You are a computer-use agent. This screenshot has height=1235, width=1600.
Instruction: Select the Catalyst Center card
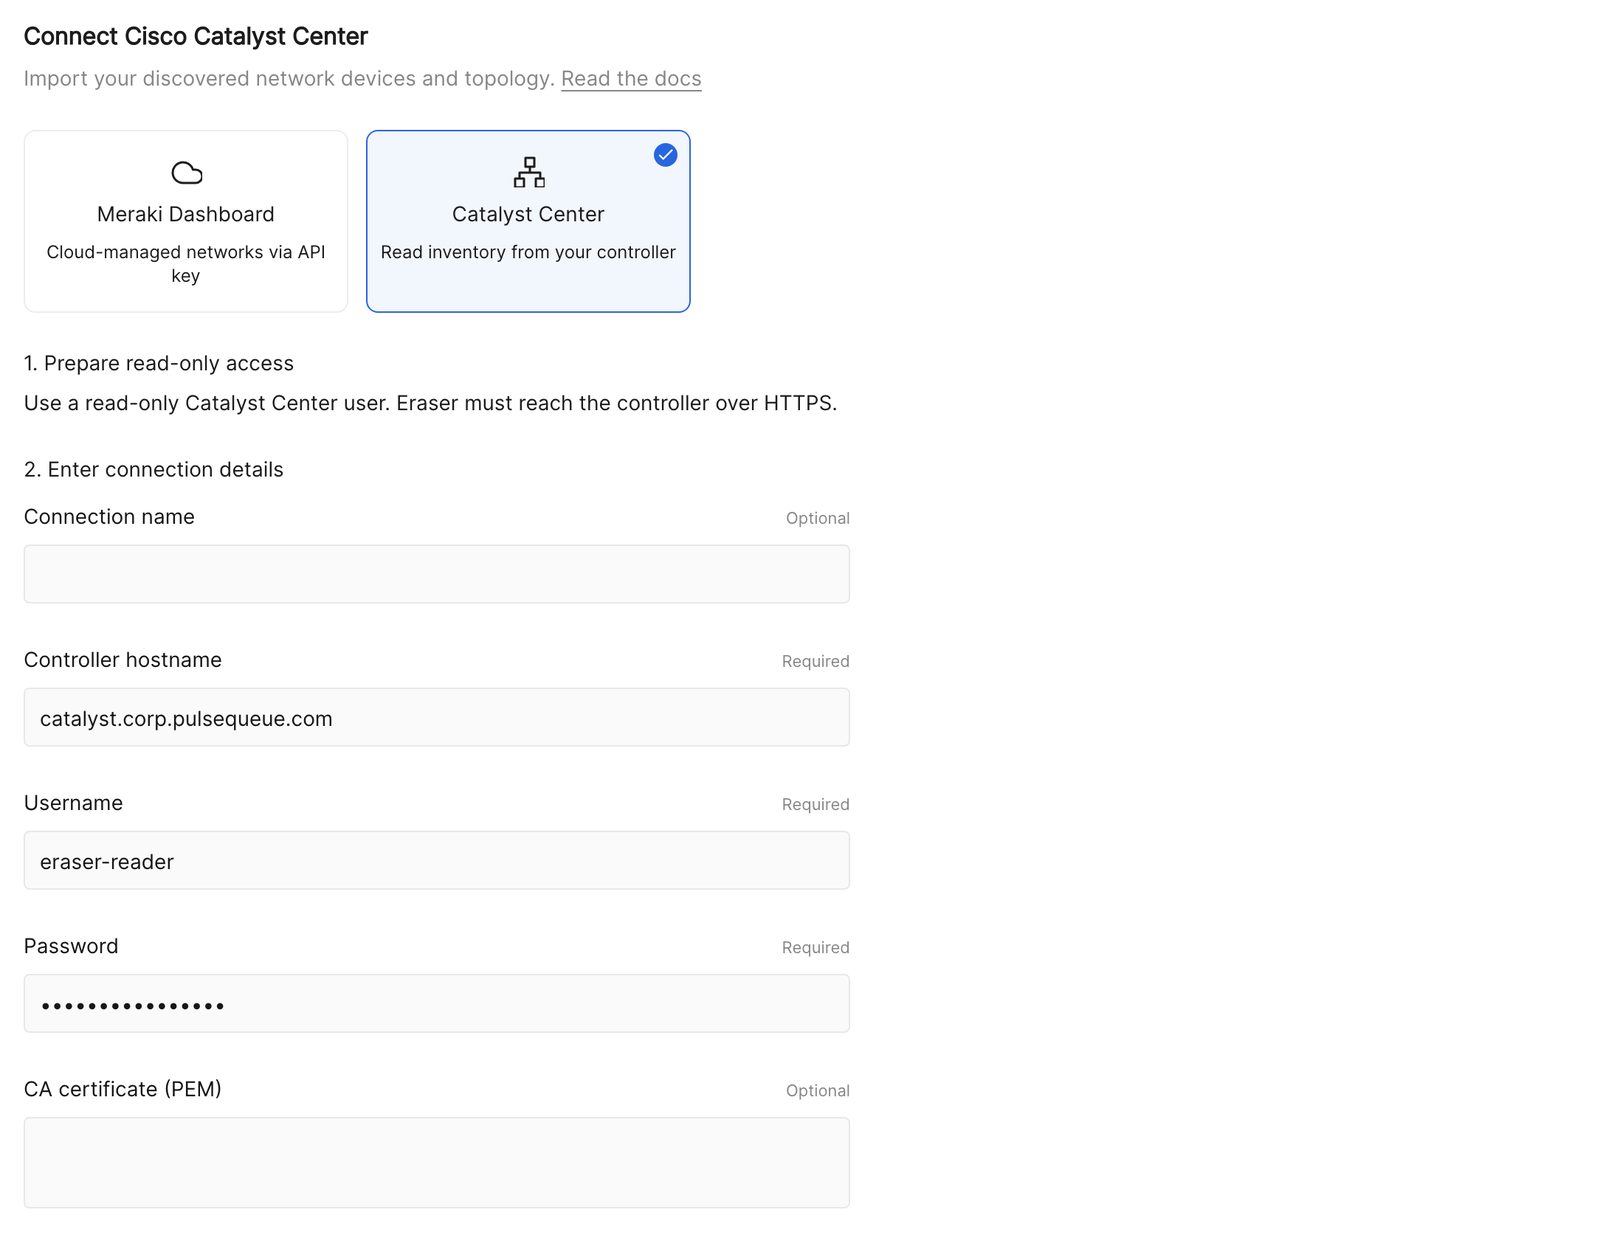pos(528,221)
